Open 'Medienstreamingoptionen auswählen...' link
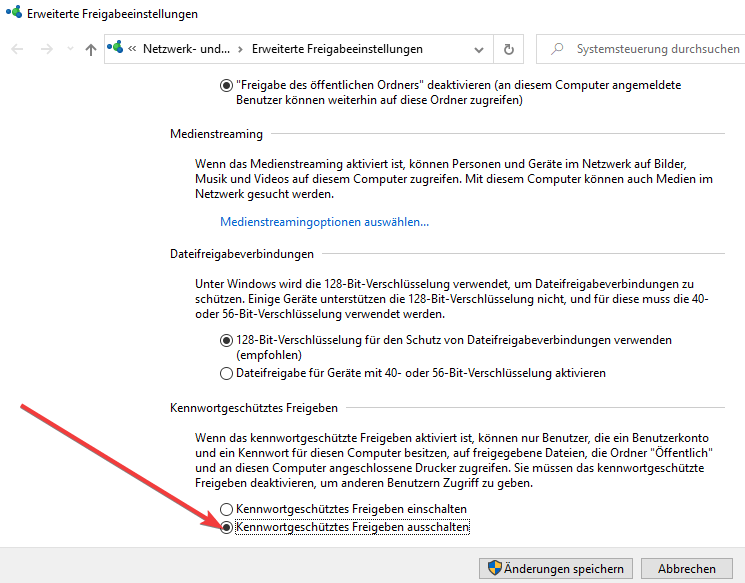 [325, 222]
